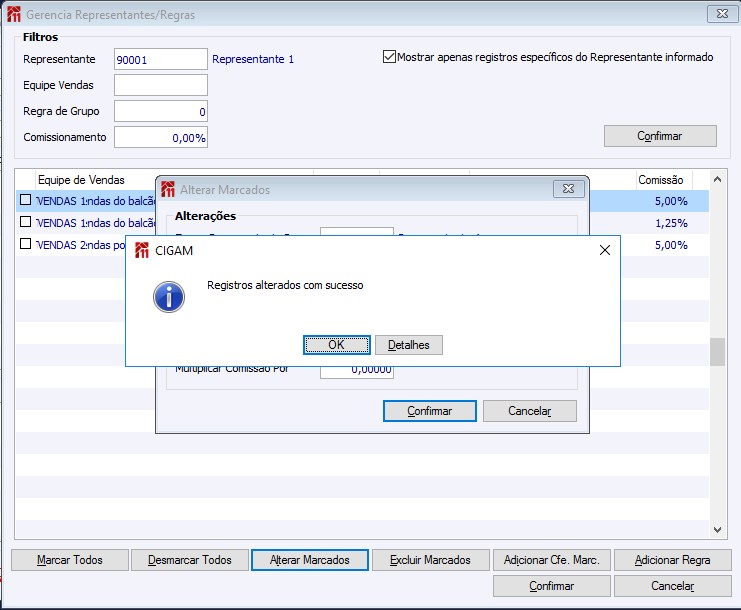Click Desmarcar Todos button

click(x=190, y=560)
